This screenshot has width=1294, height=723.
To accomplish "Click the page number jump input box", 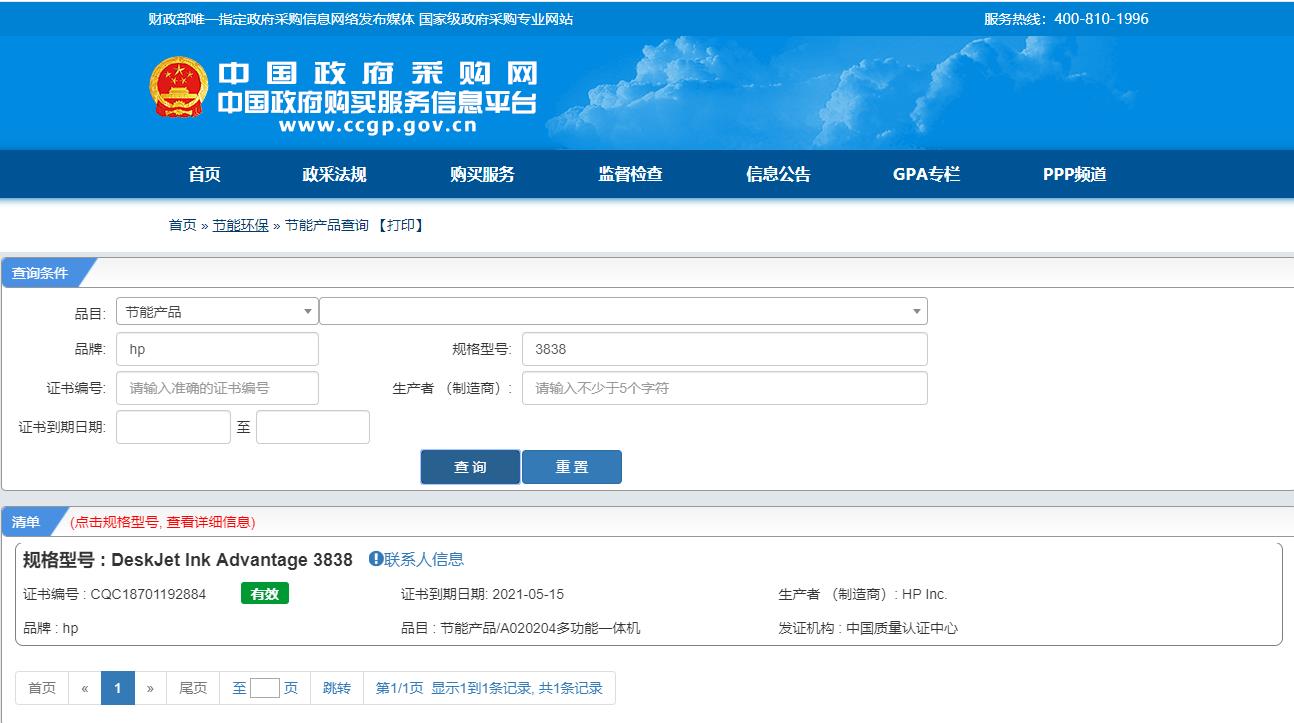I will 265,688.
